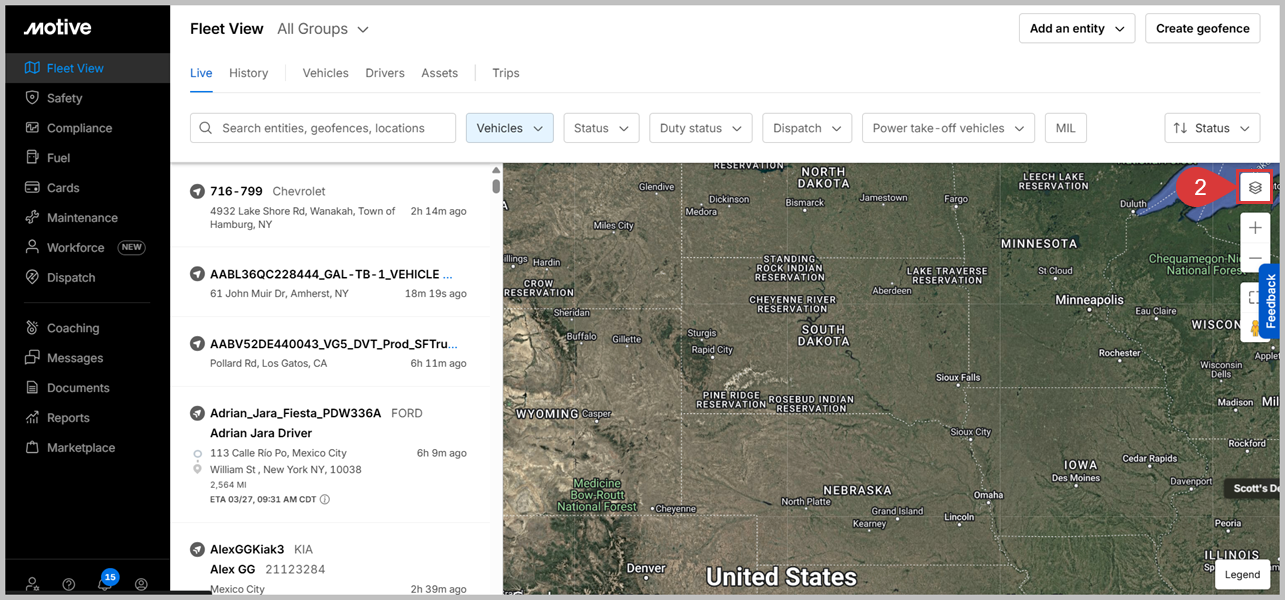
Task: Toggle fullscreen map view
Action: click(x=1252, y=298)
